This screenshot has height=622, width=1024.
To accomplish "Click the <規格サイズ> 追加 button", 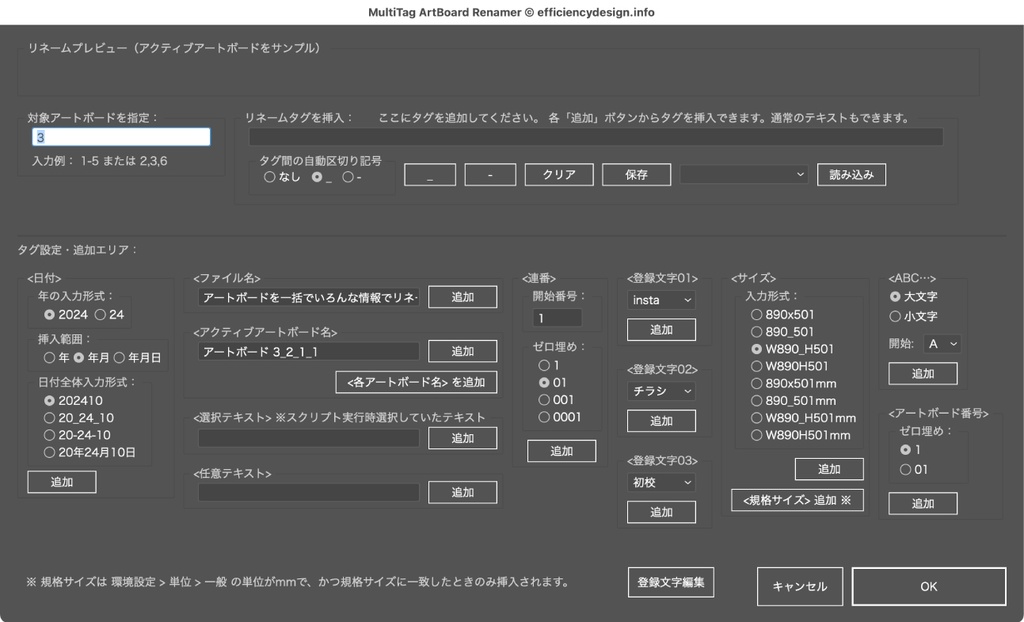I will tap(796, 500).
